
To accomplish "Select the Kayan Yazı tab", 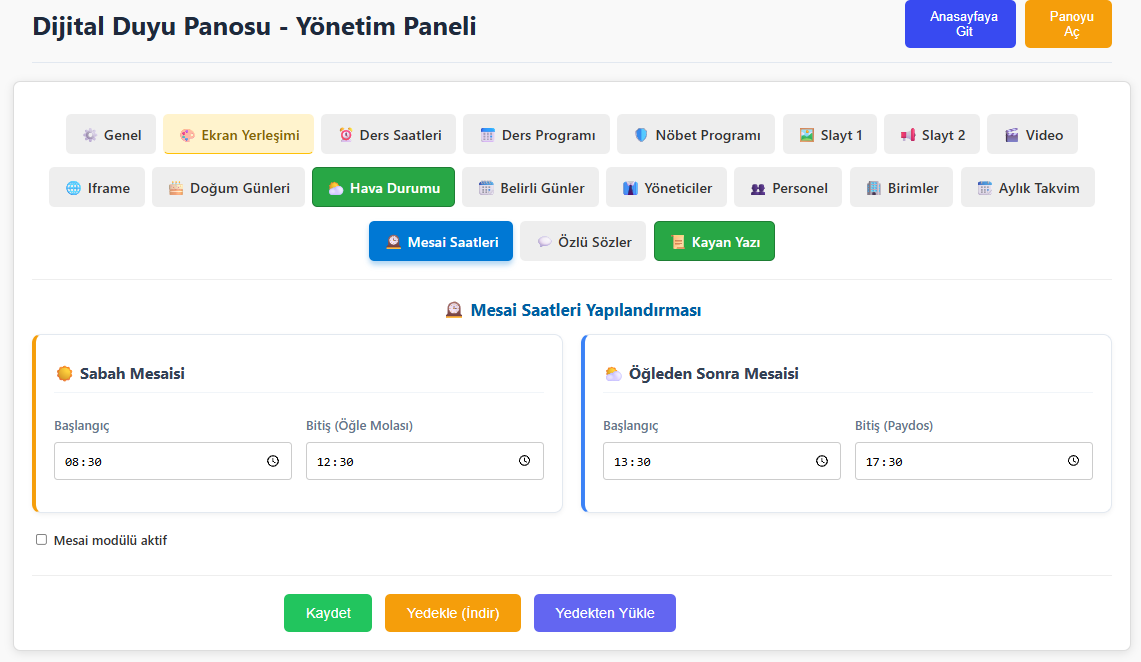I will (x=714, y=241).
